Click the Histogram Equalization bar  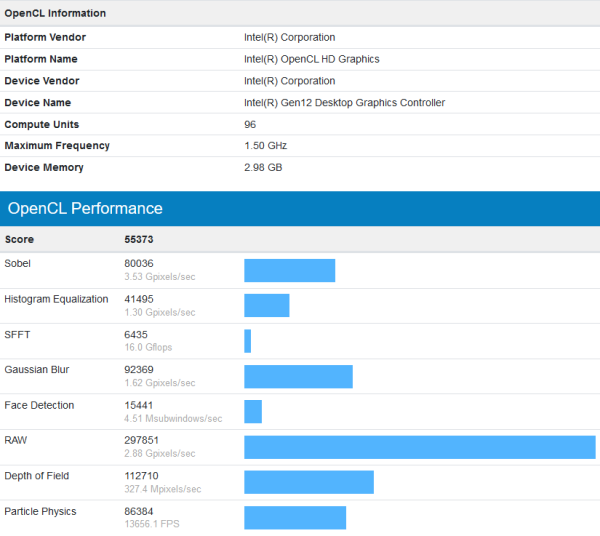tap(267, 305)
